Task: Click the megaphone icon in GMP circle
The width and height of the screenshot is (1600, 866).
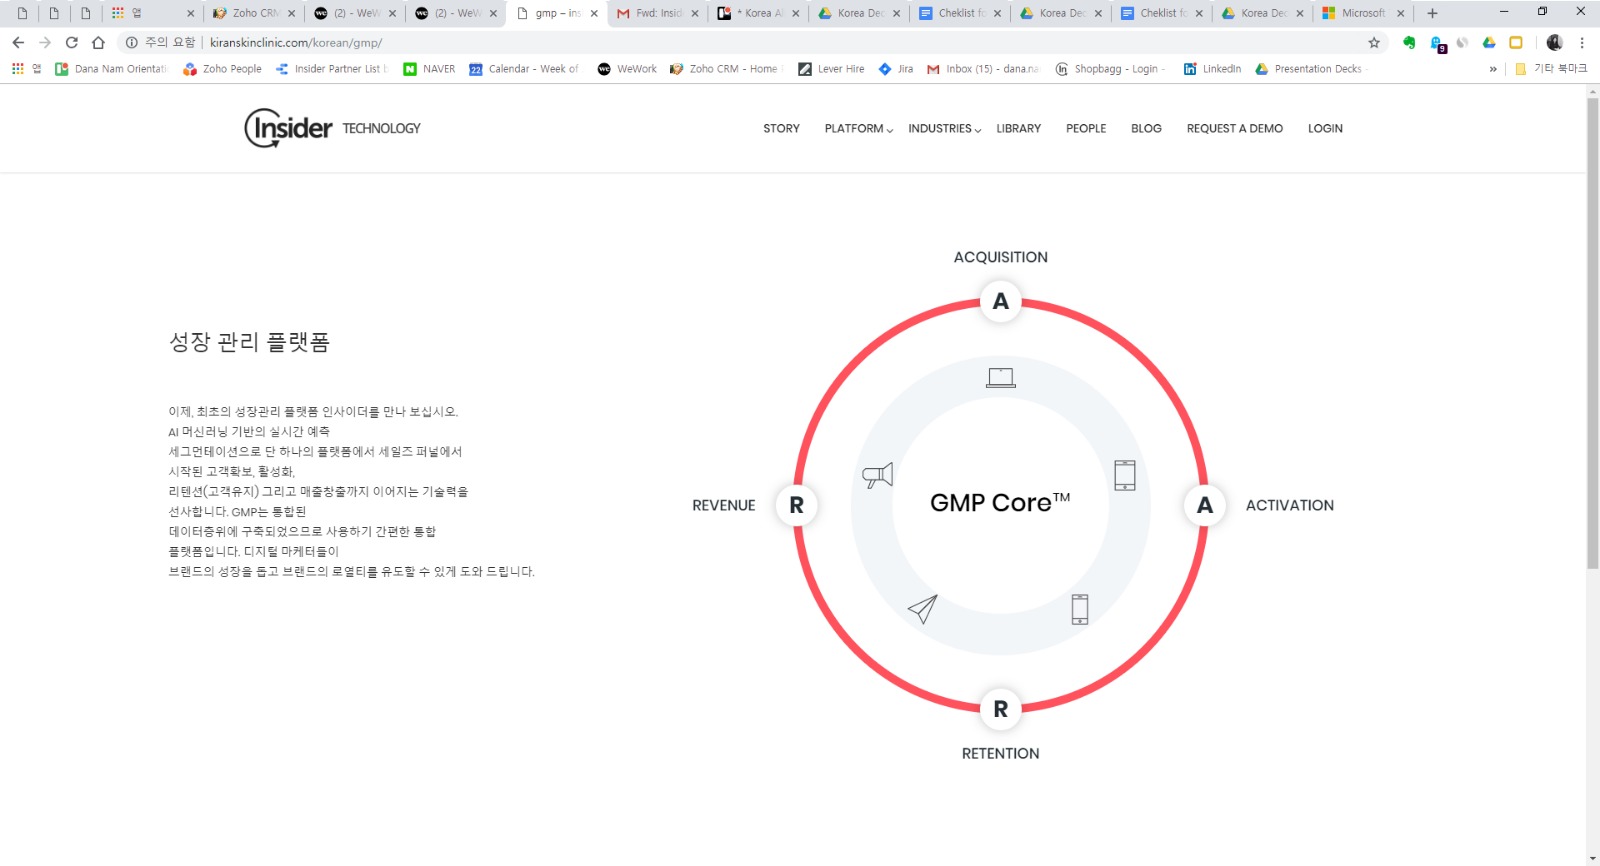Action: pyautogui.click(x=877, y=476)
